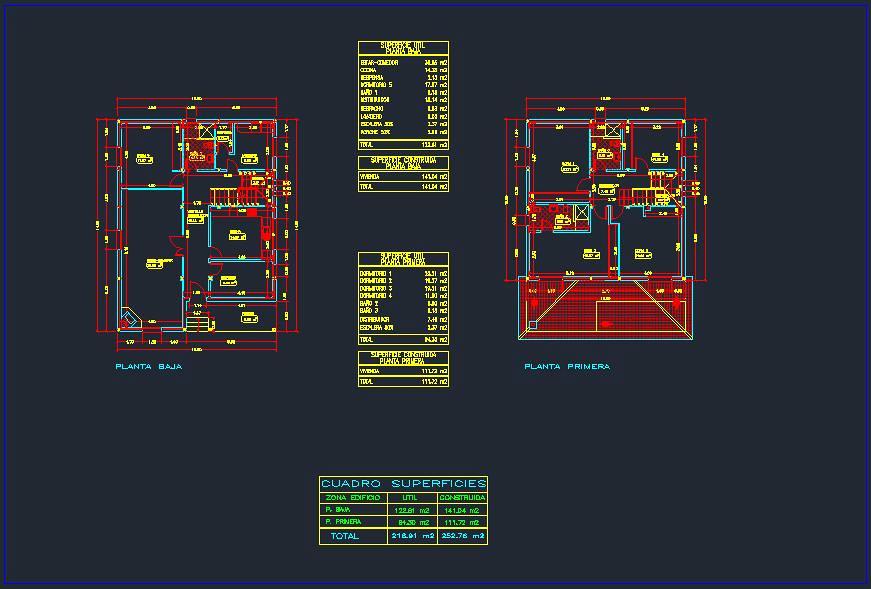The image size is (871, 589).
Task: Click the P. BAJA row label
Action: (x=336, y=509)
